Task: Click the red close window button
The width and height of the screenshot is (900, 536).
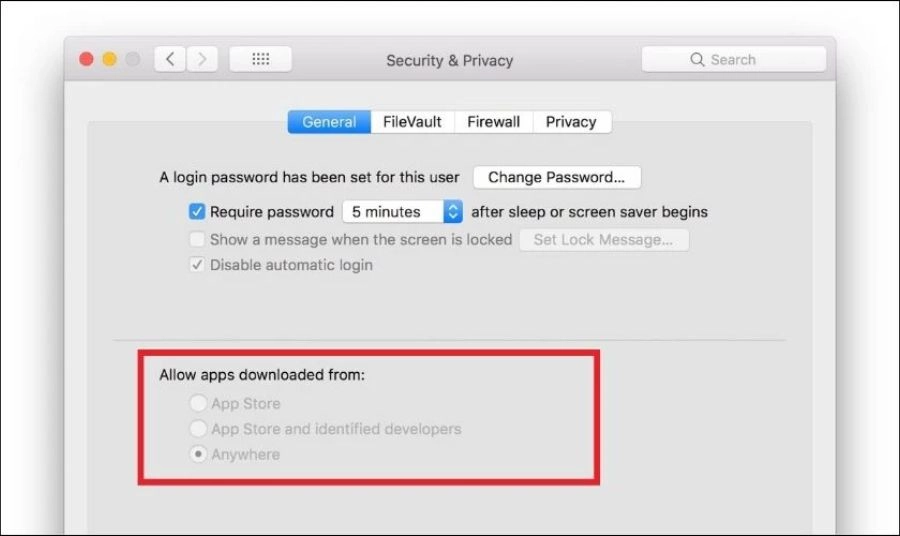Action: [x=86, y=59]
